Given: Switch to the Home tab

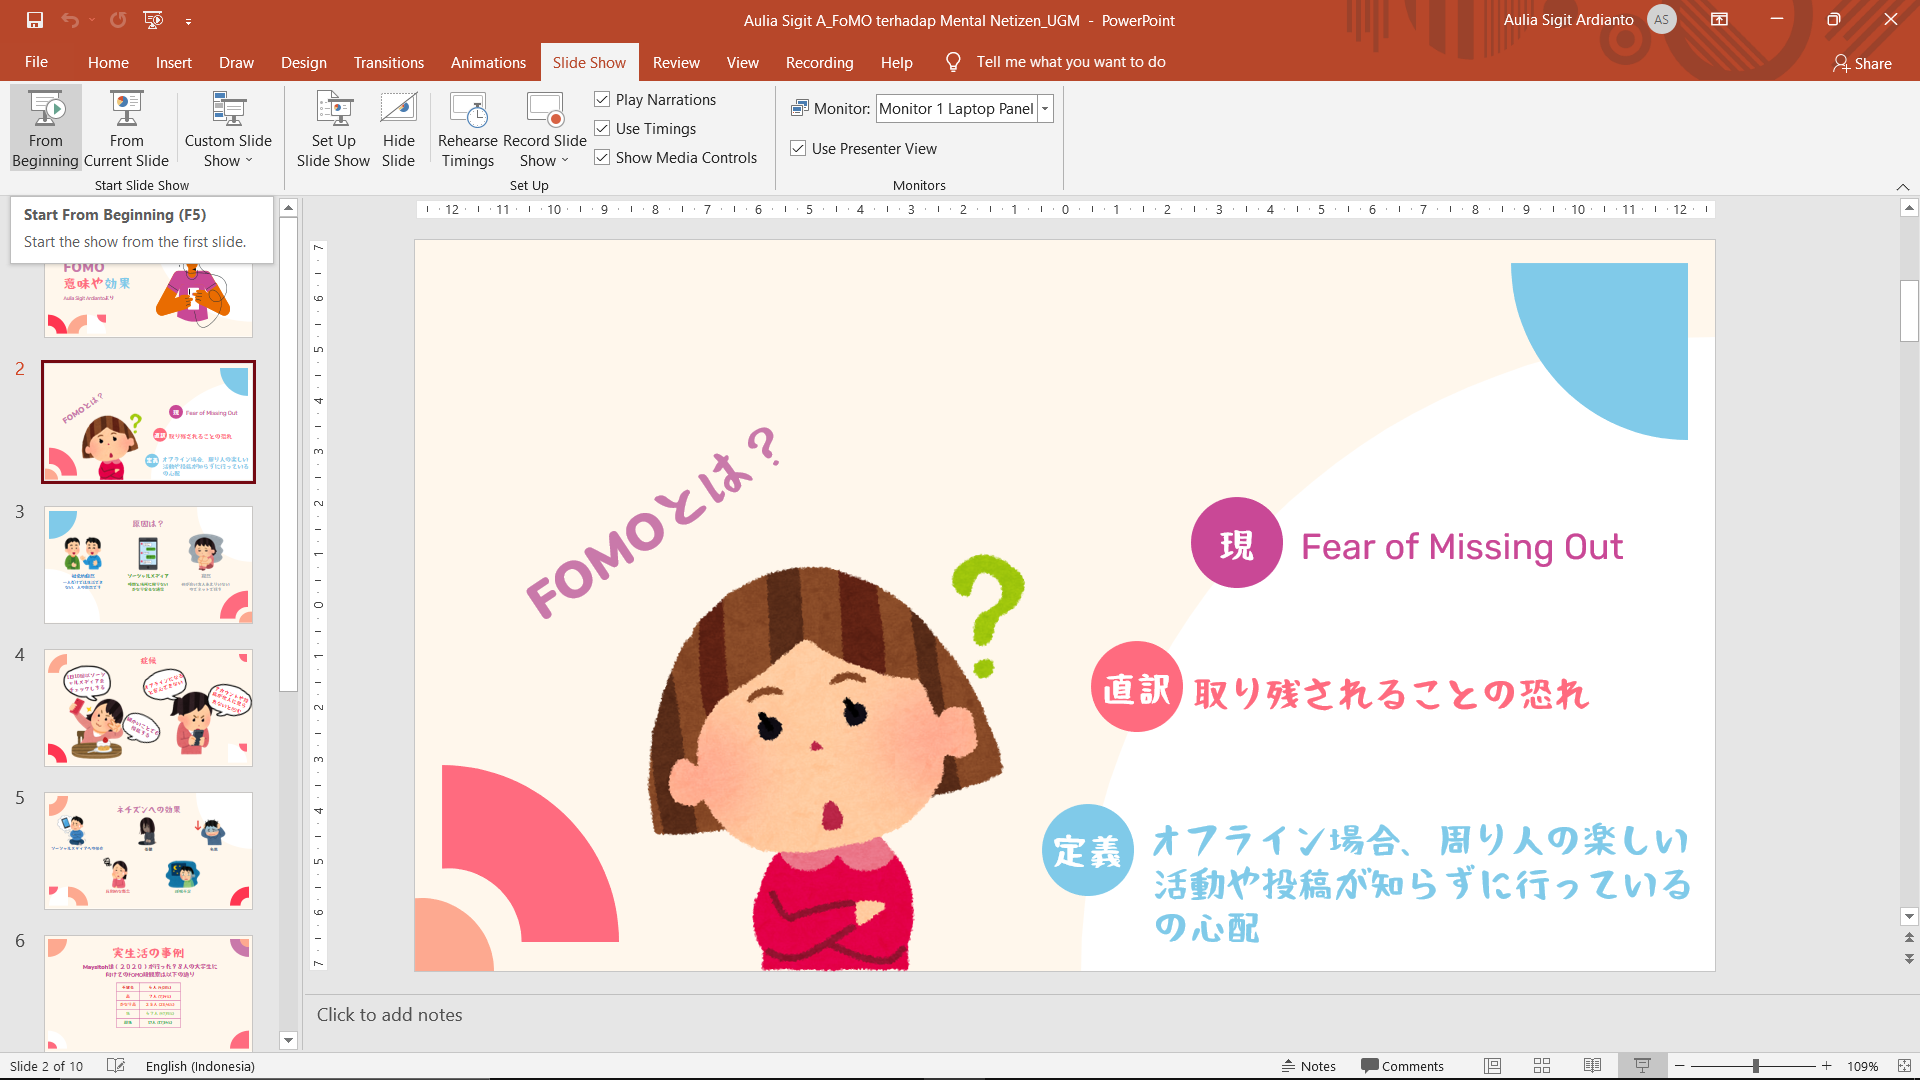Looking at the screenshot, I should tap(108, 62).
